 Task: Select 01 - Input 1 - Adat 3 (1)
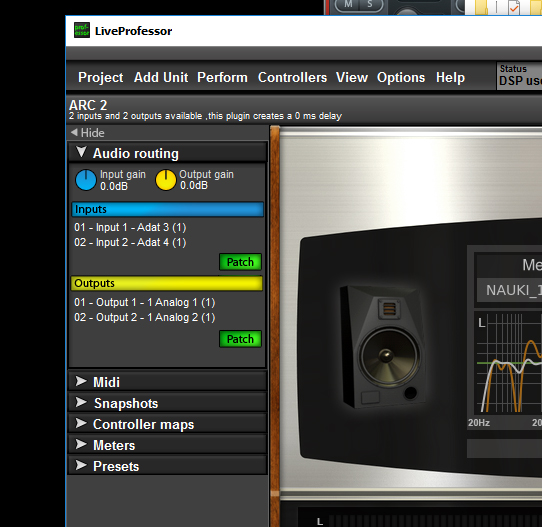(x=130, y=227)
